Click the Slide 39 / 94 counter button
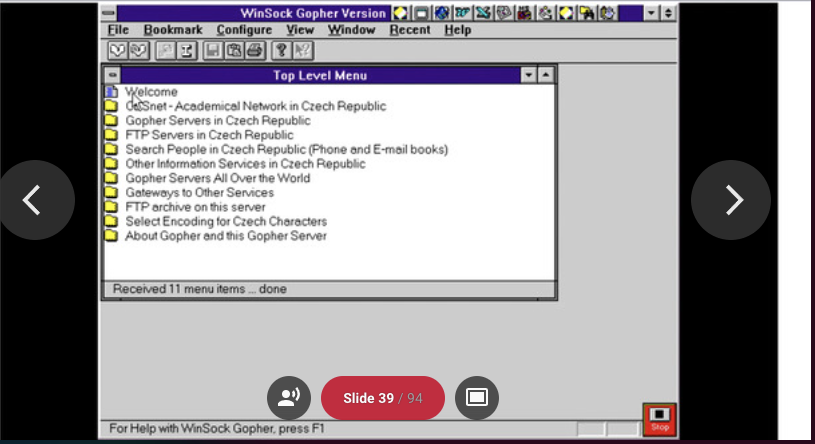815x444 pixels. [383, 398]
